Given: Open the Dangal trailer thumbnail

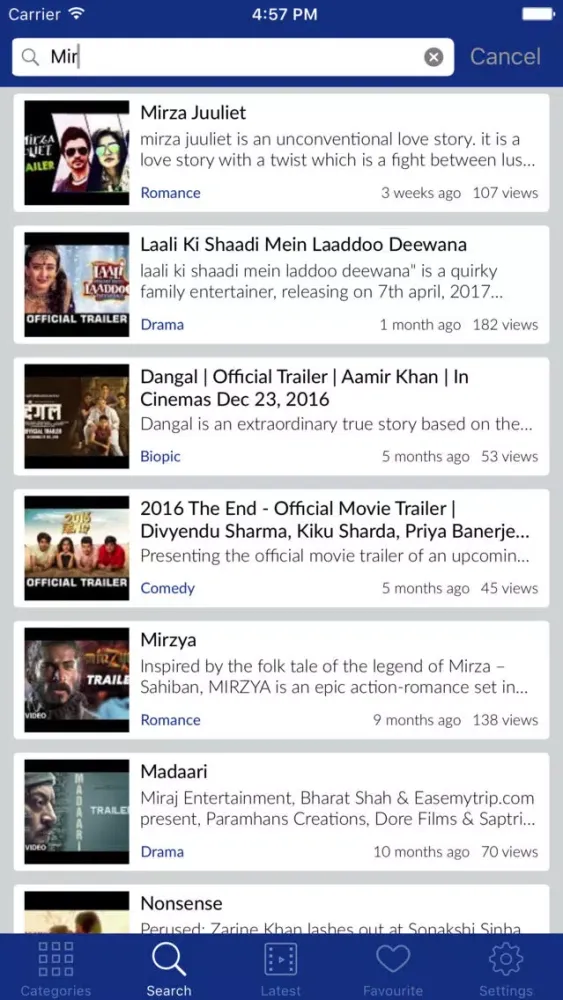Looking at the screenshot, I should 77,416.
